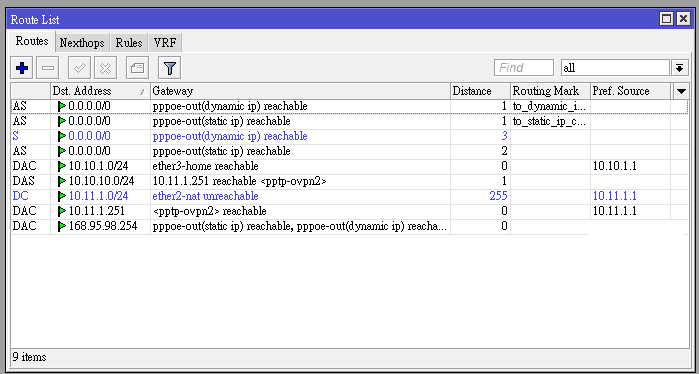Select the blue static route with distance 3
Screen dimensions: 699x374
(x=350, y=136)
